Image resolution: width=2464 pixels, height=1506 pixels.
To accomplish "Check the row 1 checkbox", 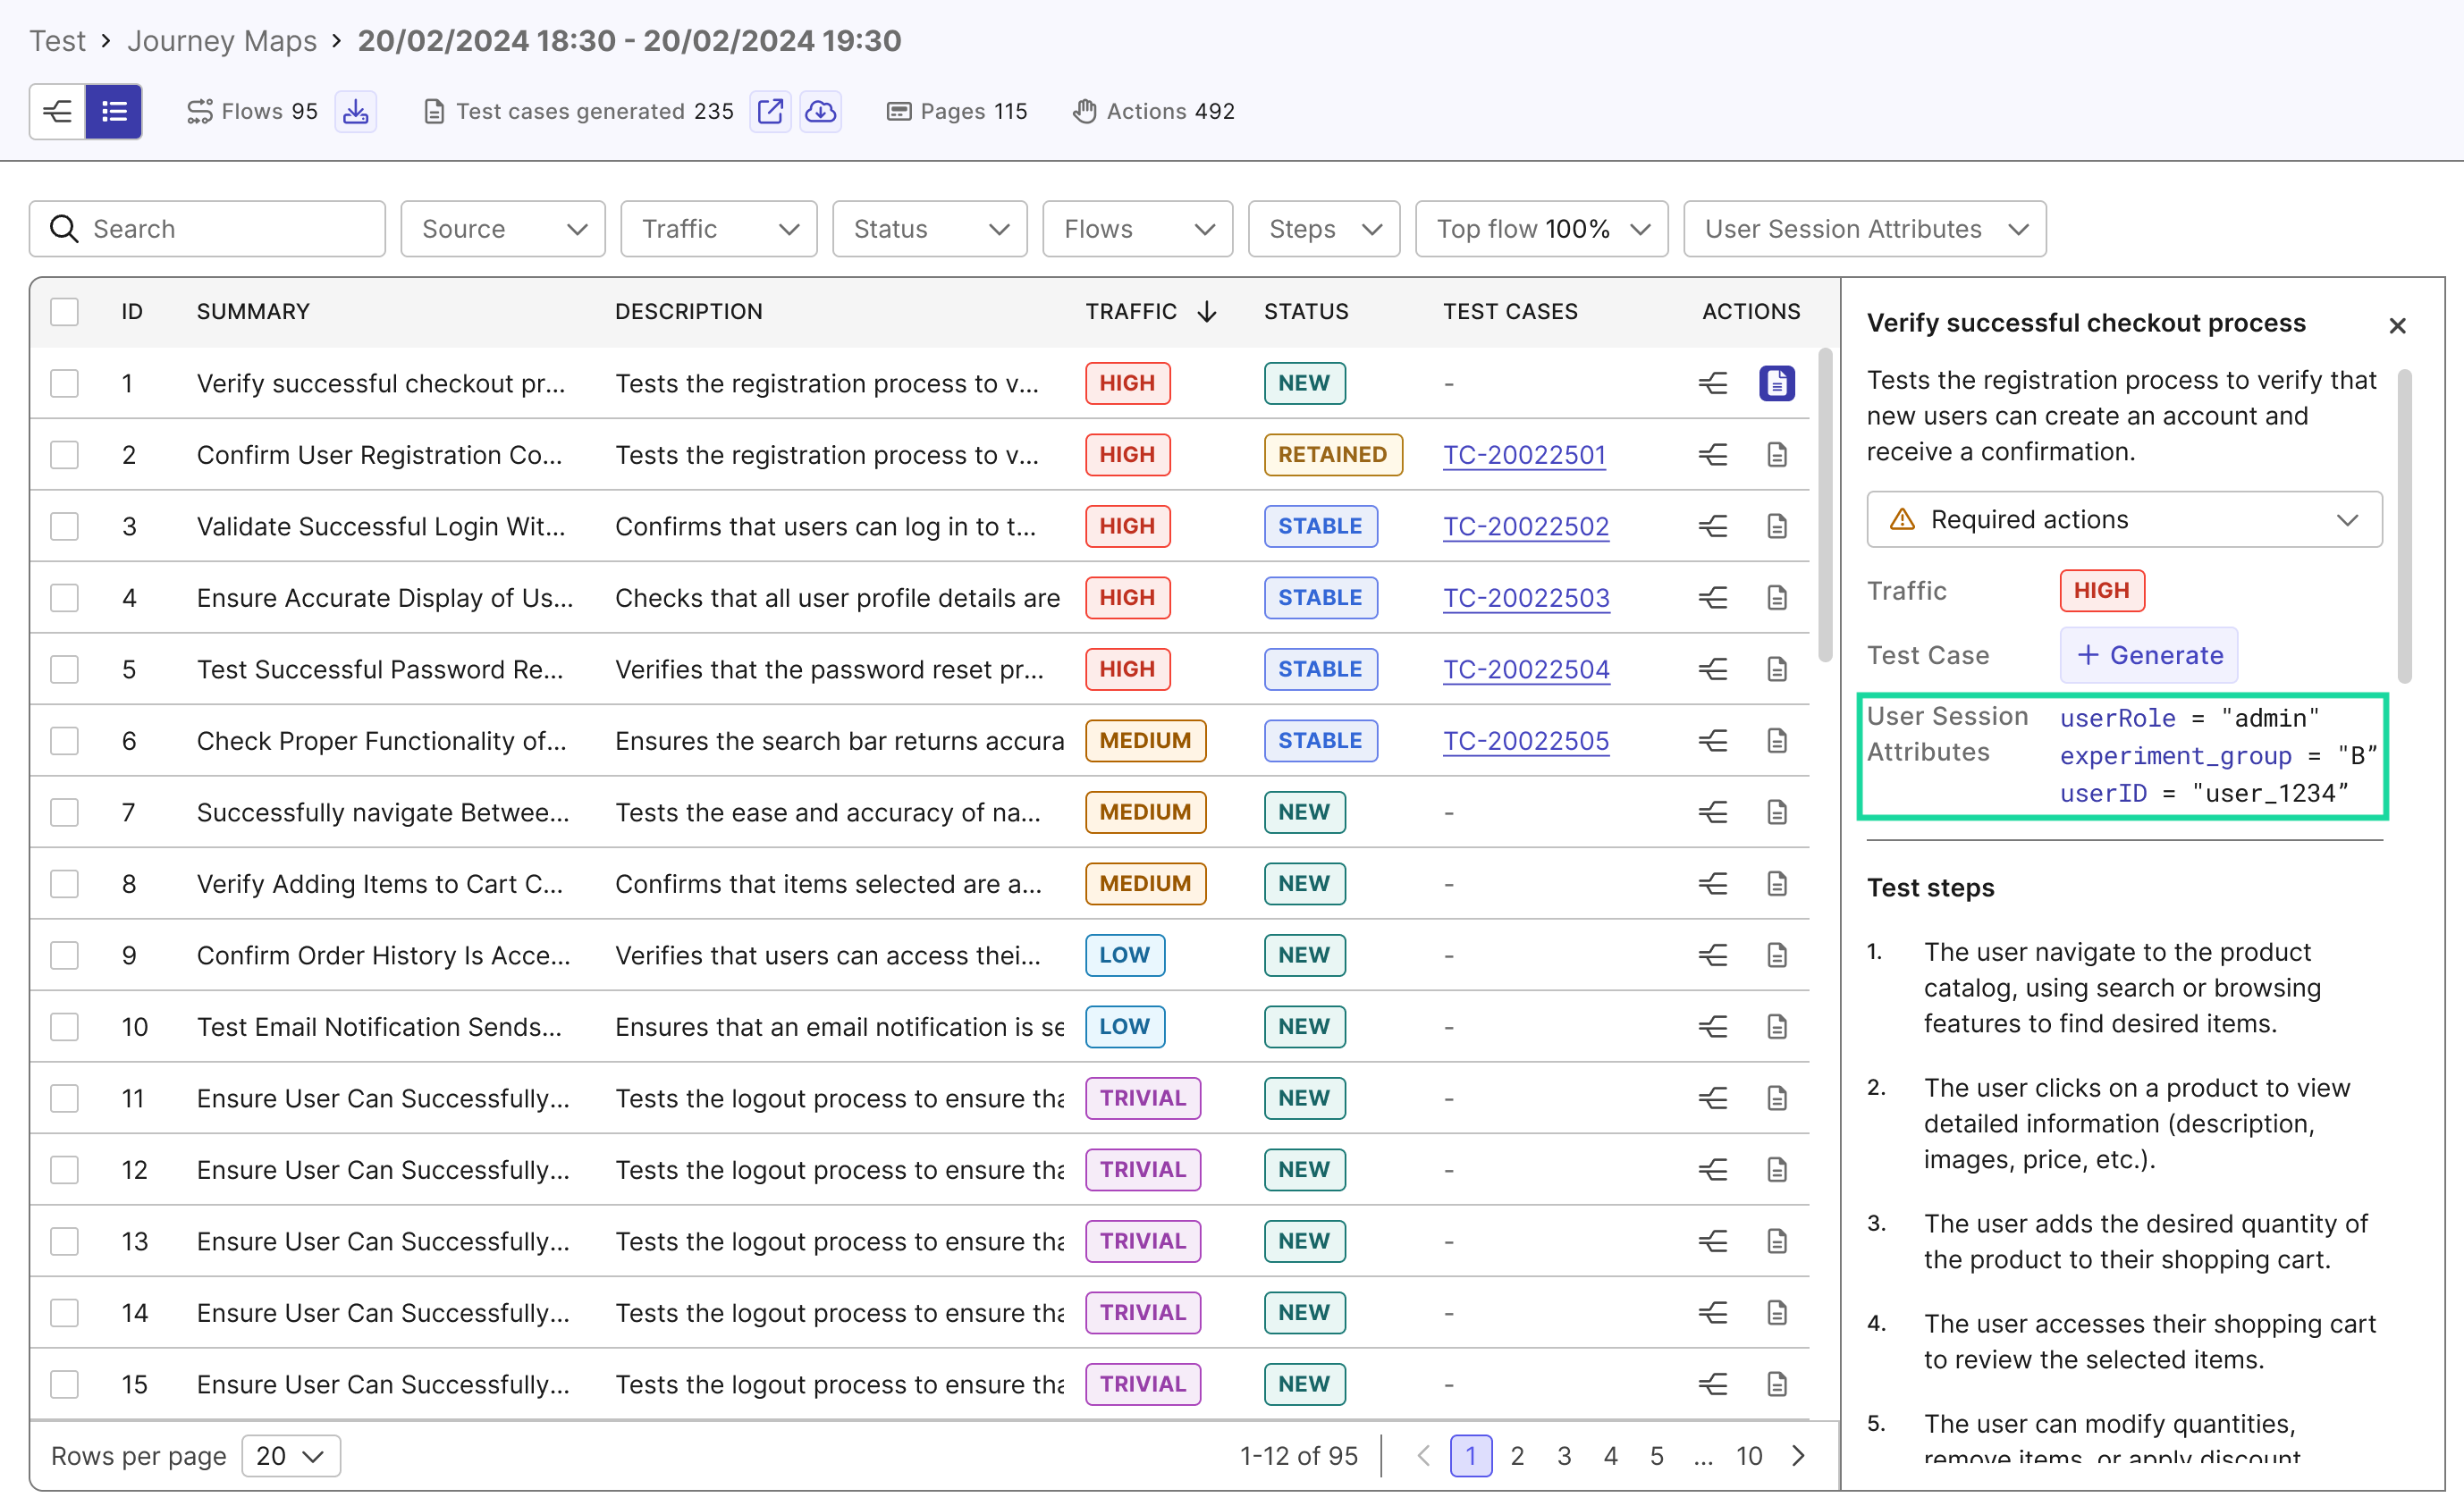I will pyautogui.click(x=64, y=383).
